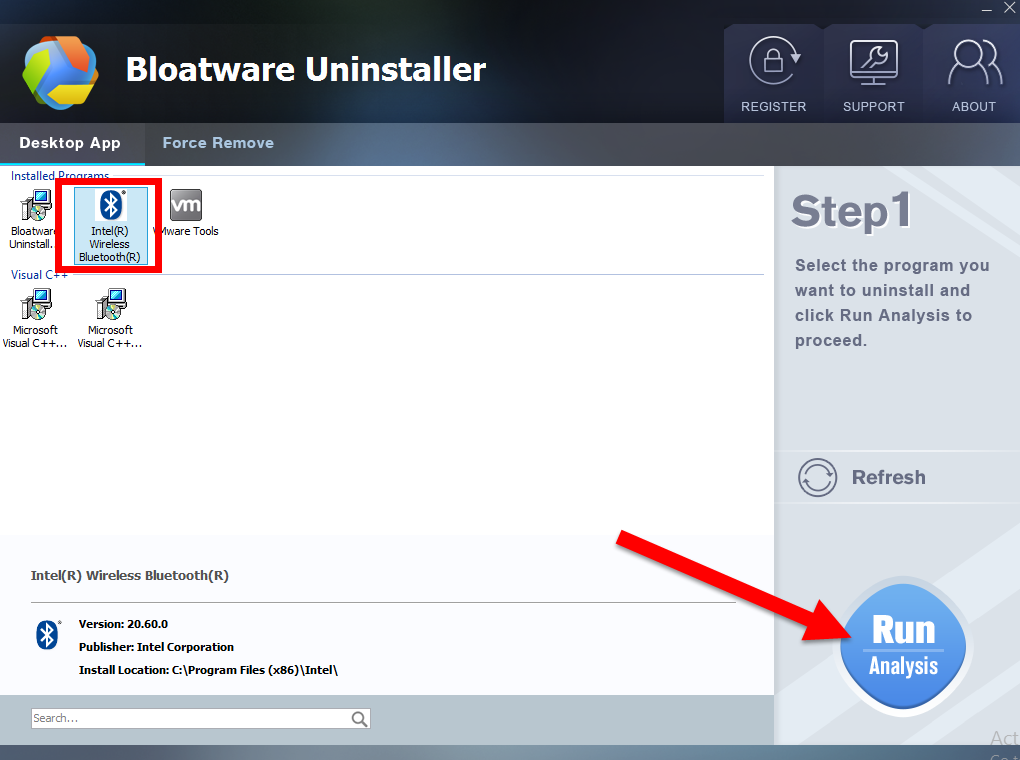The width and height of the screenshot is (1020, 760).
Task: Open the Register lock icon
Action: click(773, 61)
